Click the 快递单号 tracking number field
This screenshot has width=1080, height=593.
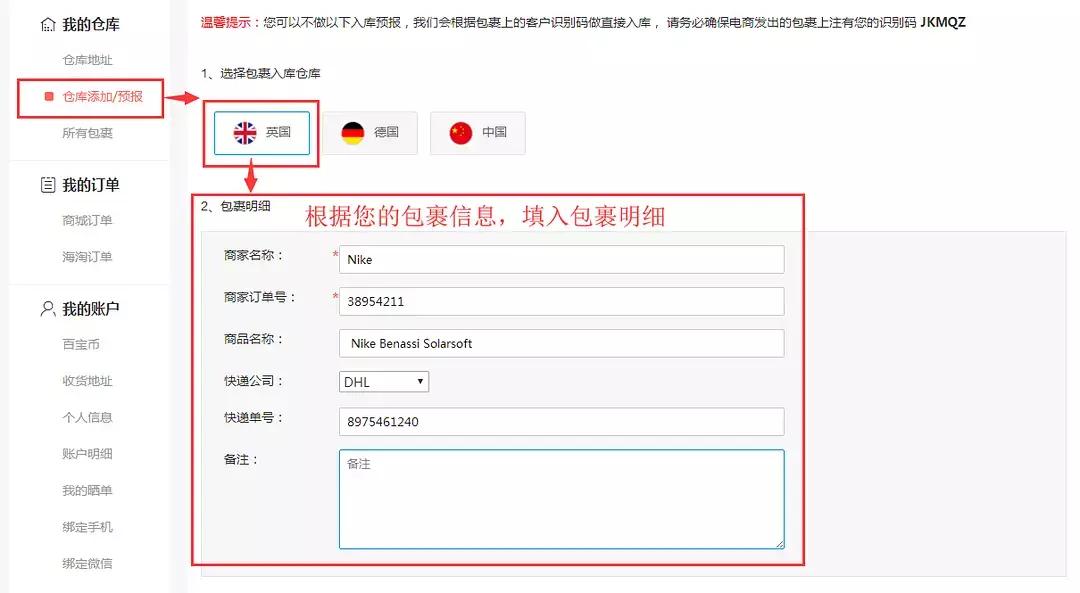tap(563, 422)
